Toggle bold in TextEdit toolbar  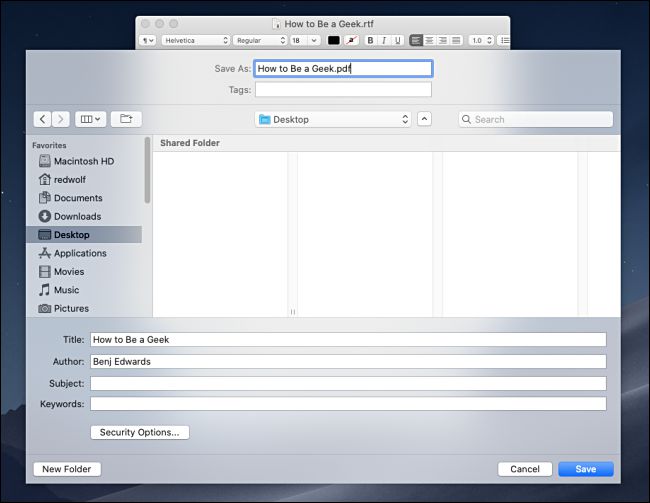pos(370,40)
